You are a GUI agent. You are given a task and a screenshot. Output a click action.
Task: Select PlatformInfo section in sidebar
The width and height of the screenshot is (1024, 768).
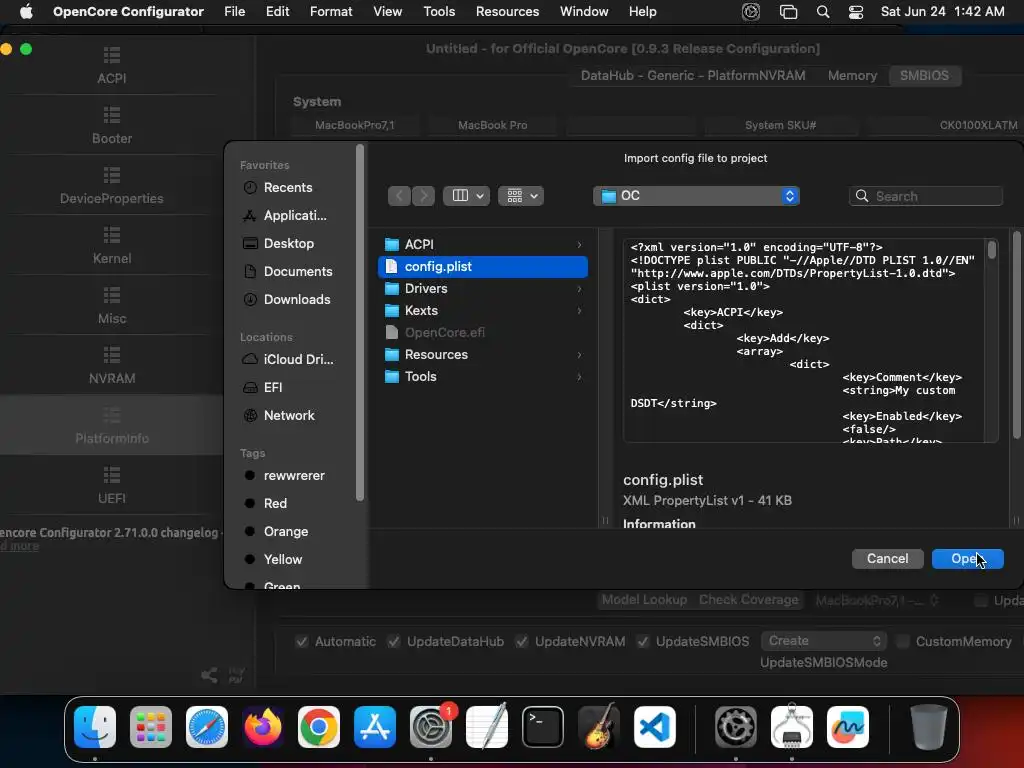pos(112,425)
